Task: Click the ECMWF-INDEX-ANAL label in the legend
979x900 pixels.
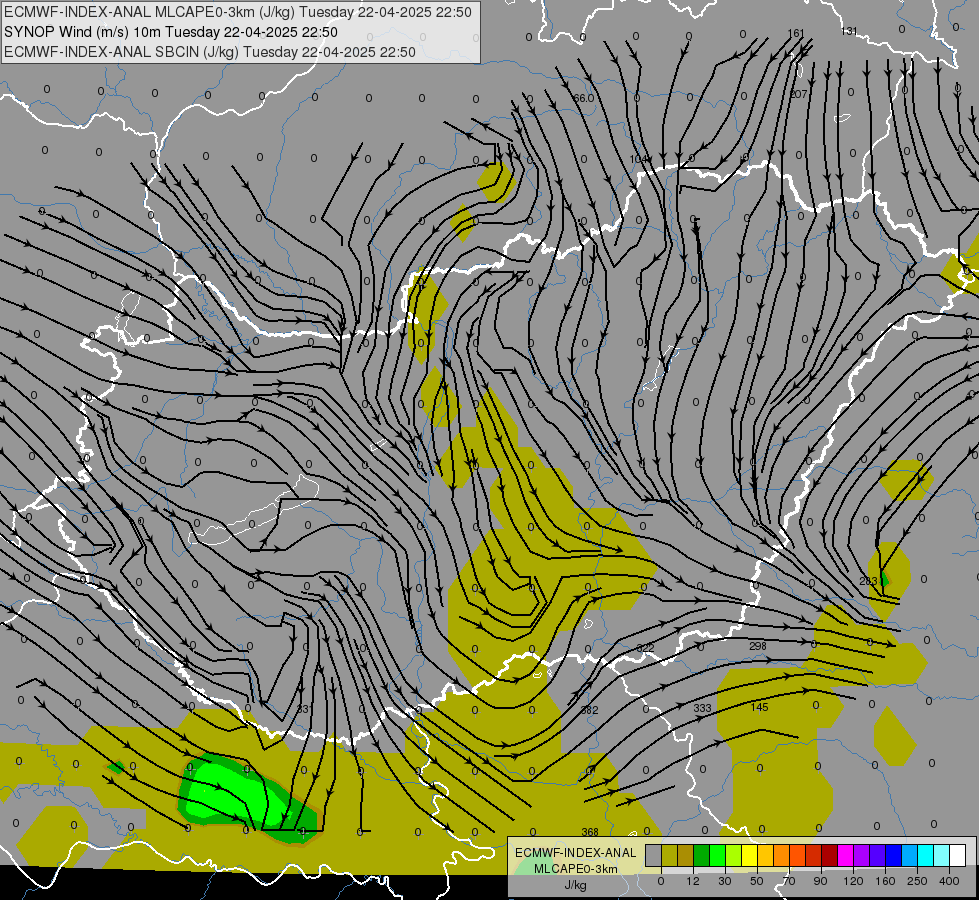Action: point(575,853)
